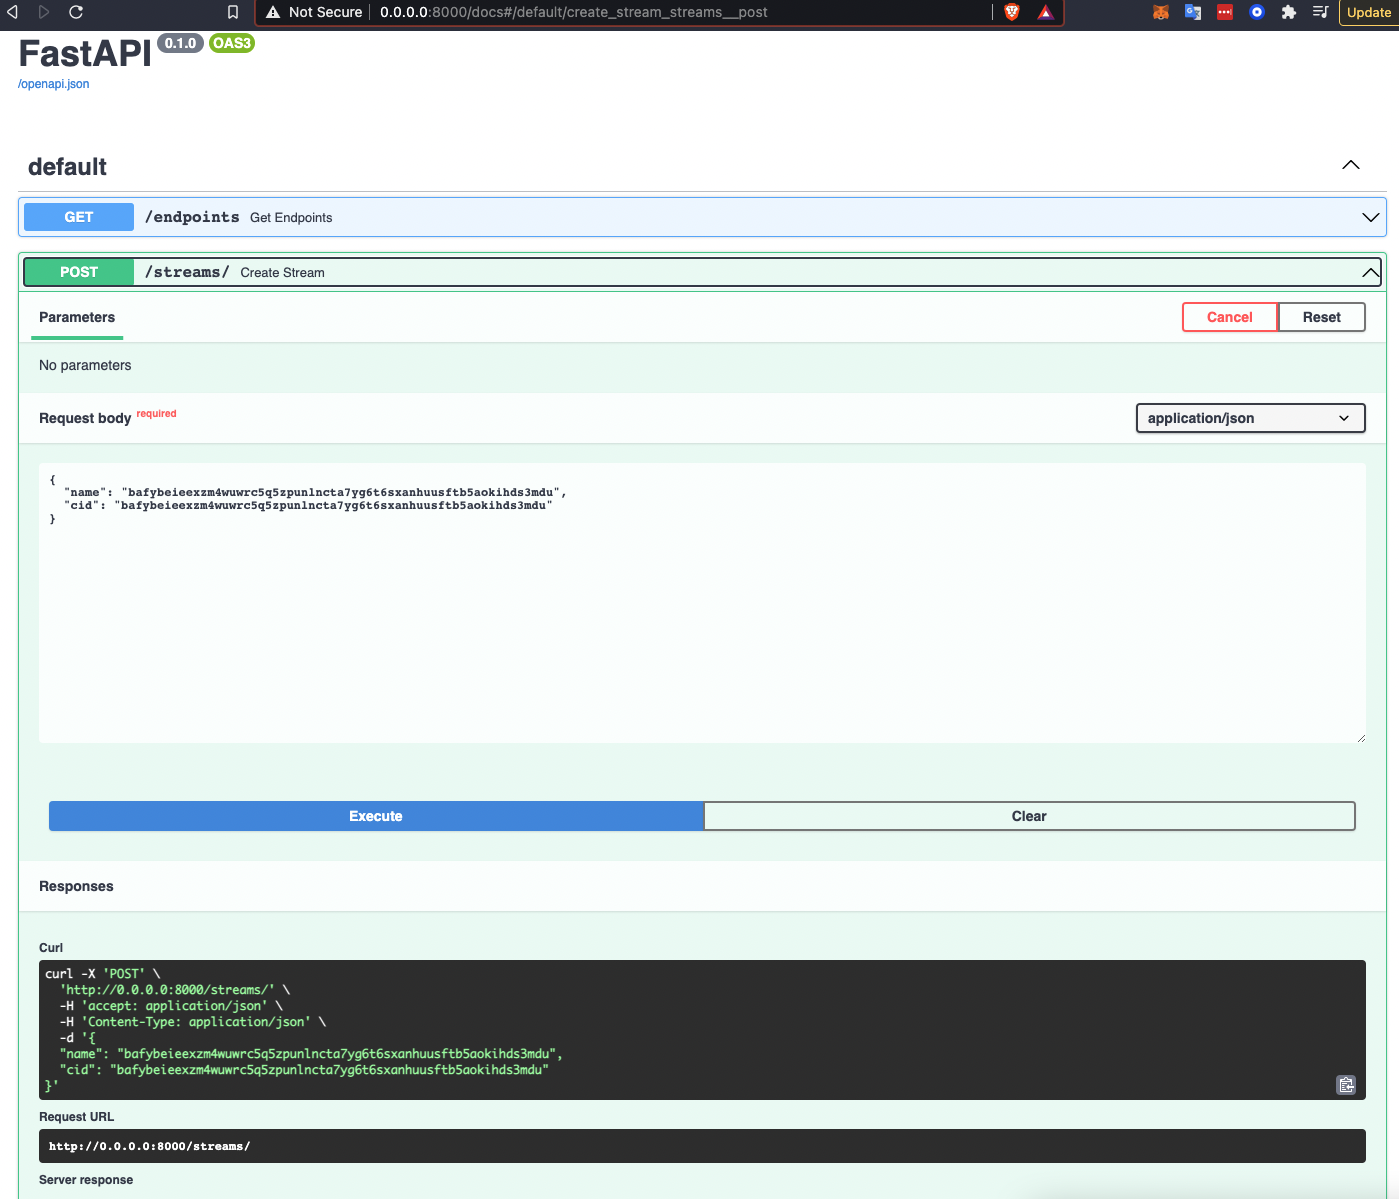Open Brave Shields lion icon

click(1012, 12)
